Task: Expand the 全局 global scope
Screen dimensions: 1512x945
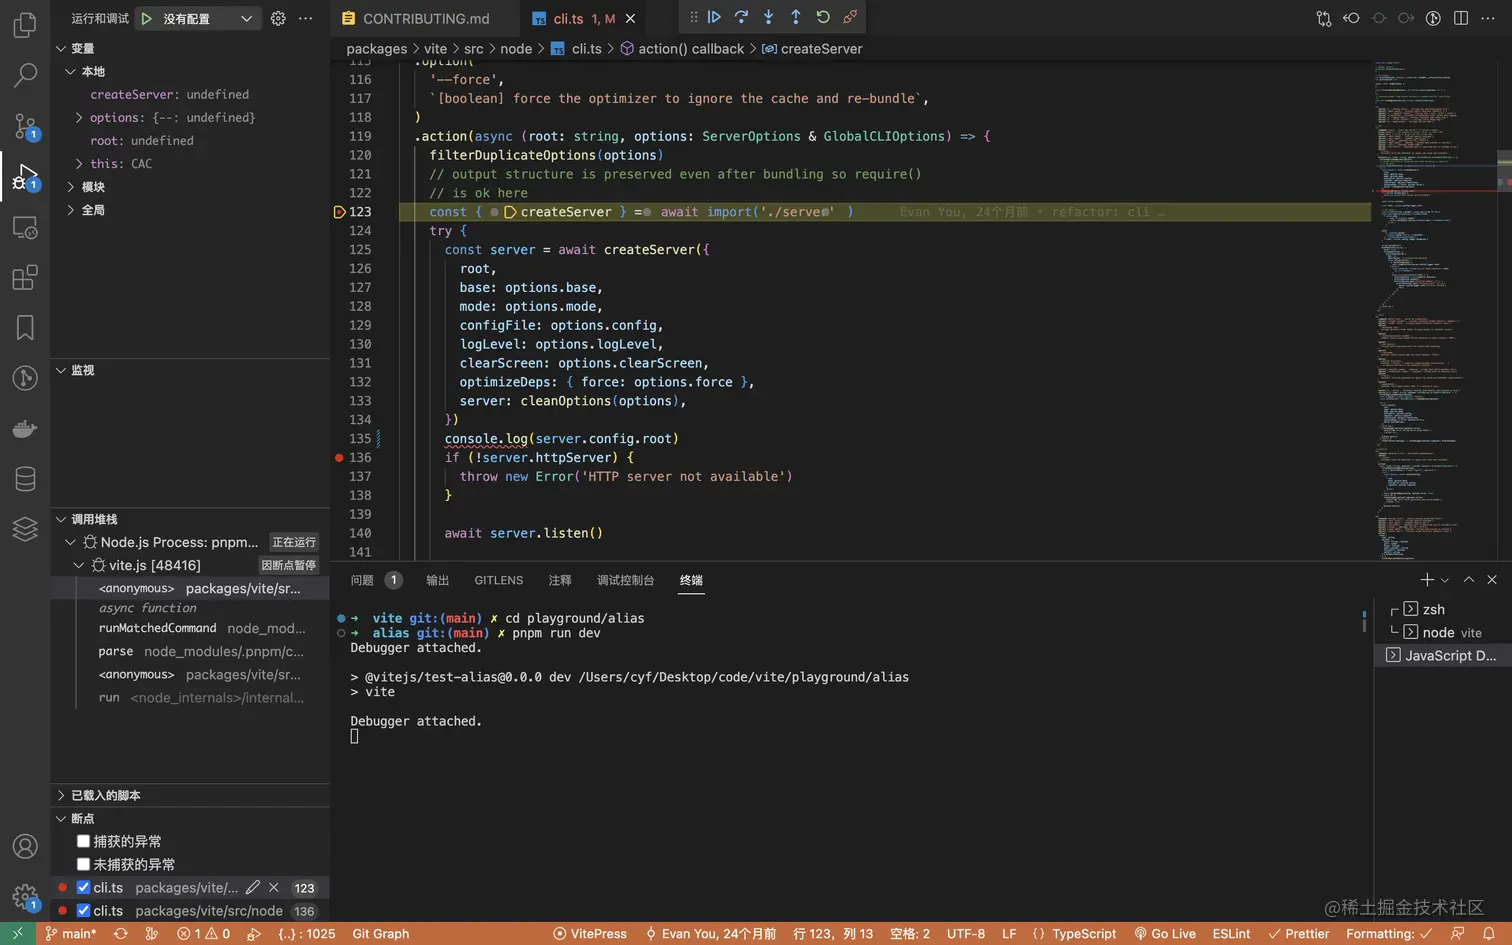Action: [70, 210]
